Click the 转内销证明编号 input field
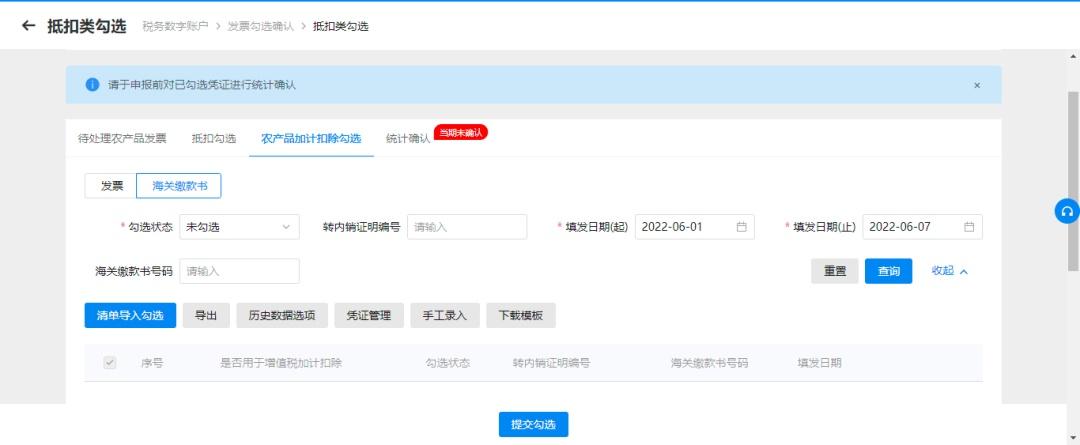This screenshot has width=1080, height=445. click(x=467, y=227)
